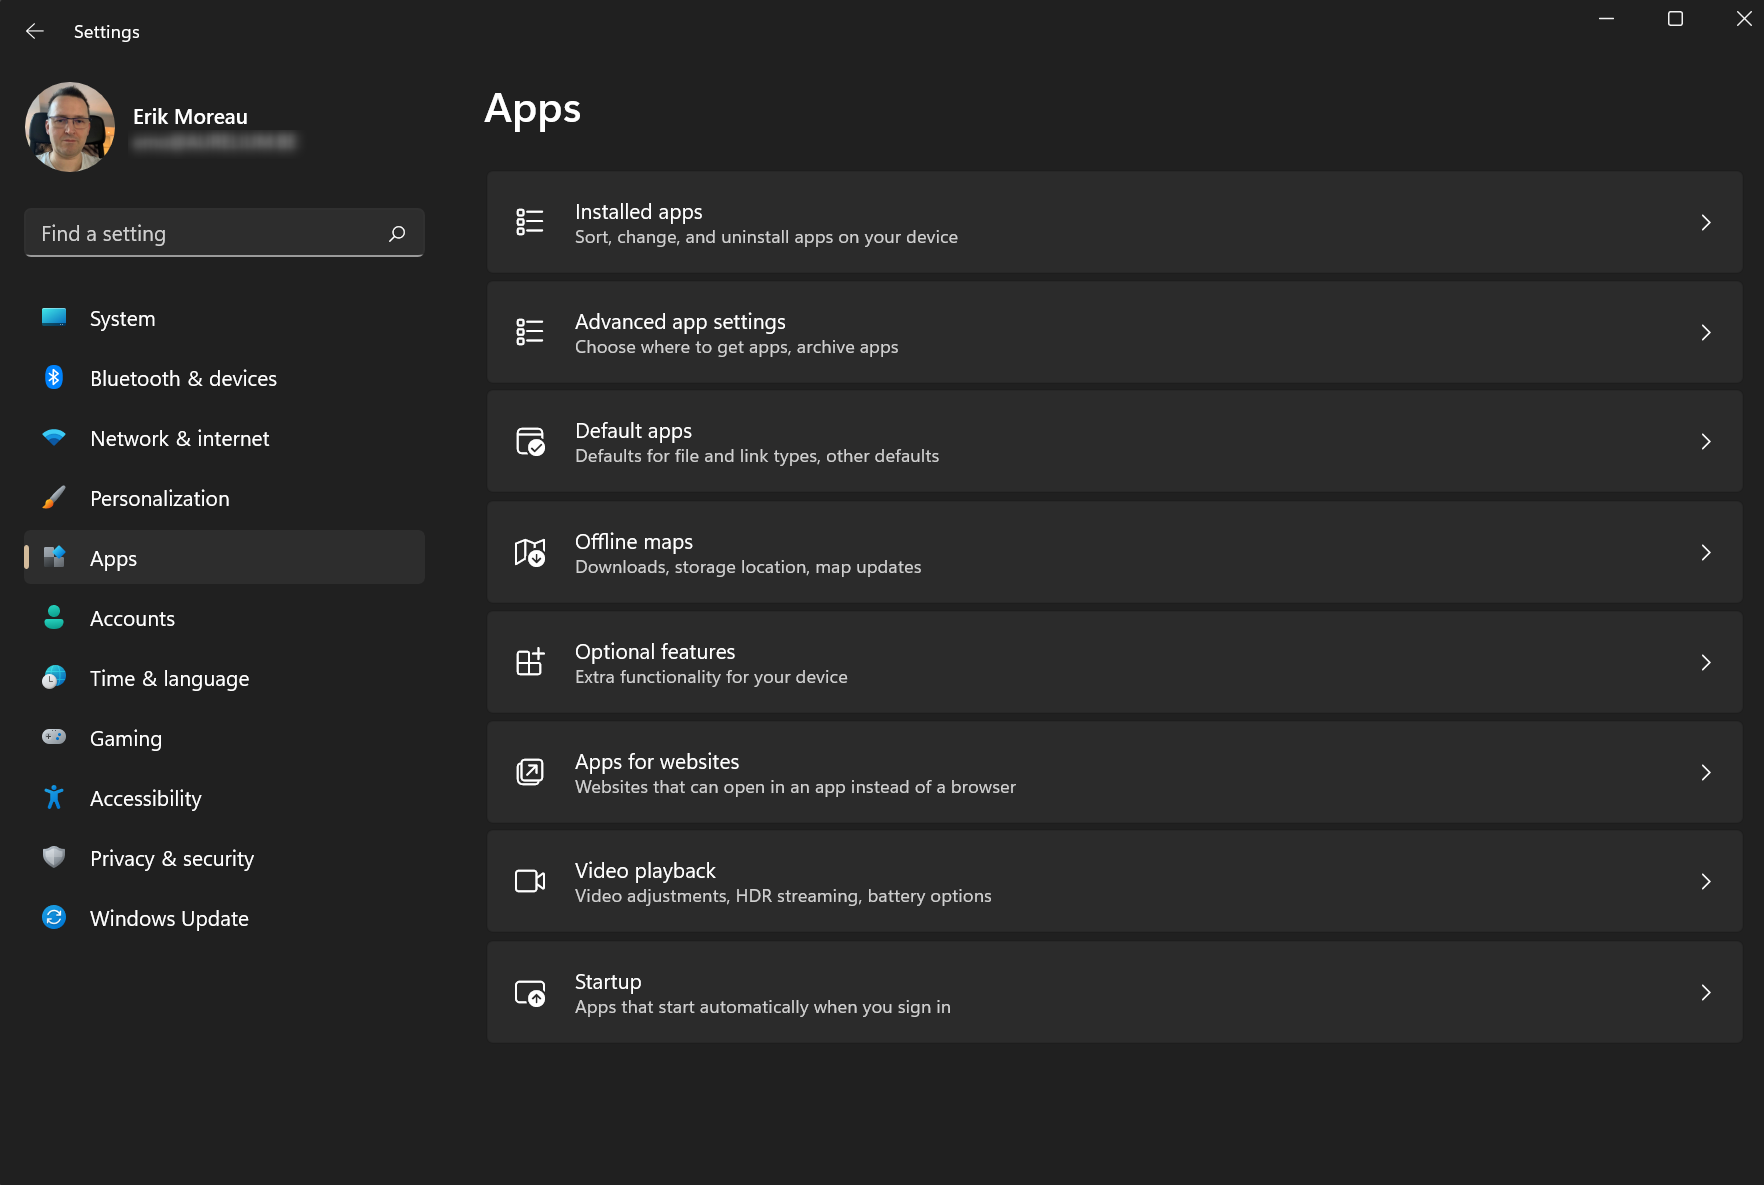Go to Privacy & security section
Image resolution: width=1764 pixels, height=1185 pixels.
(x=171, y=859)
